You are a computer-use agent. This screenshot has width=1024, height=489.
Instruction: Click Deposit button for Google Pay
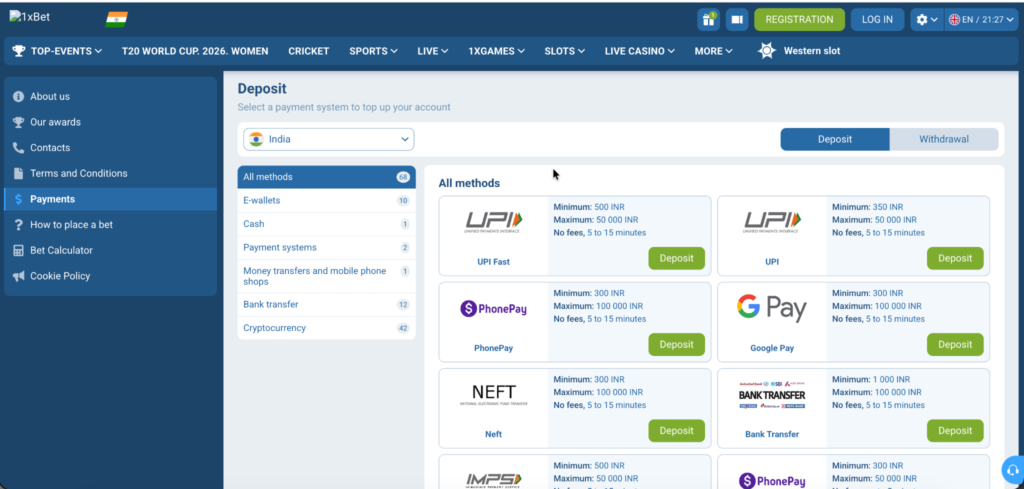tap(955, 344)
